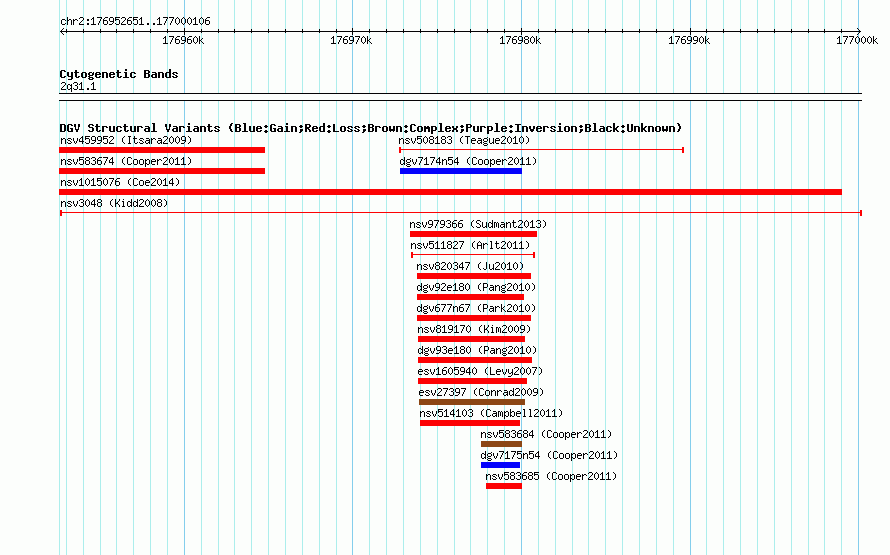Select the long red bar of nsv1015076

[450, 192]
